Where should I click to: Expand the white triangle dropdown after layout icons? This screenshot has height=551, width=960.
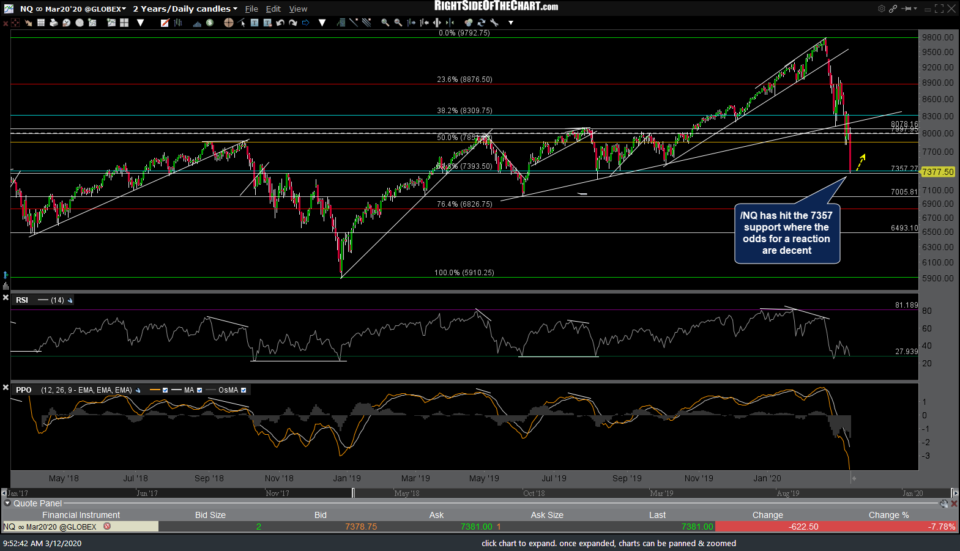click(140, 23)
